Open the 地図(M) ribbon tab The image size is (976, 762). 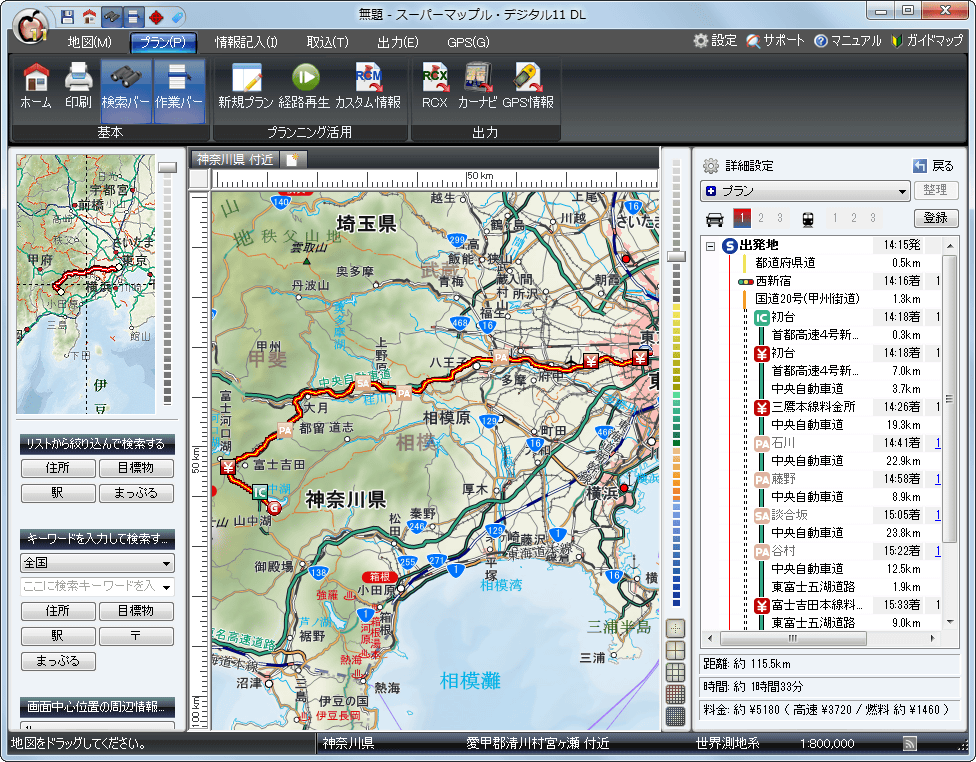(x=90, y=42)
